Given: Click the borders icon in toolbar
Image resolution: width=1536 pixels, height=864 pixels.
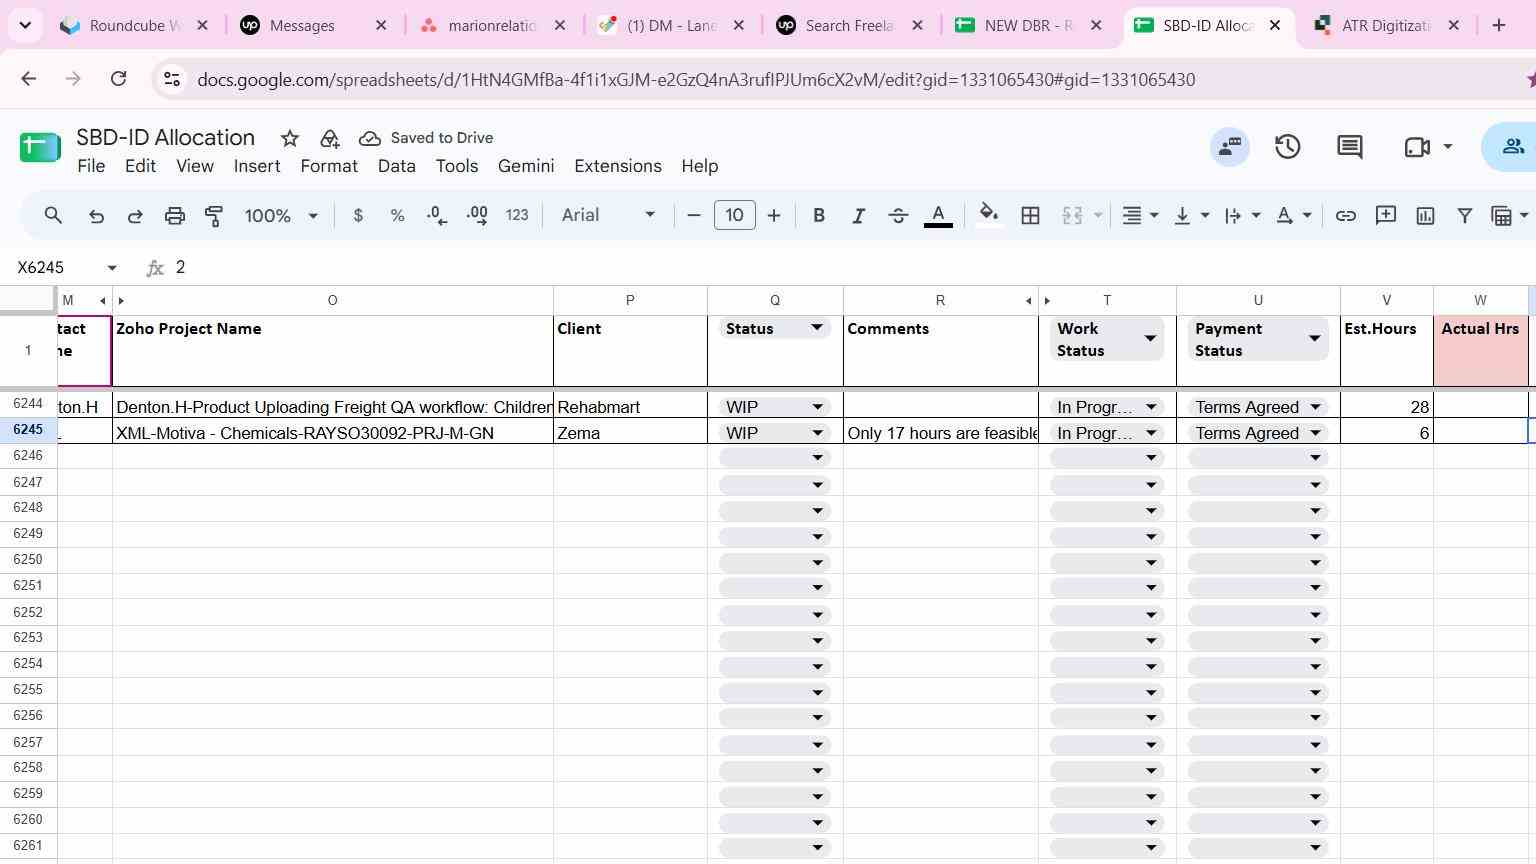Looking at the screenshot, I should pos(1030,216).
